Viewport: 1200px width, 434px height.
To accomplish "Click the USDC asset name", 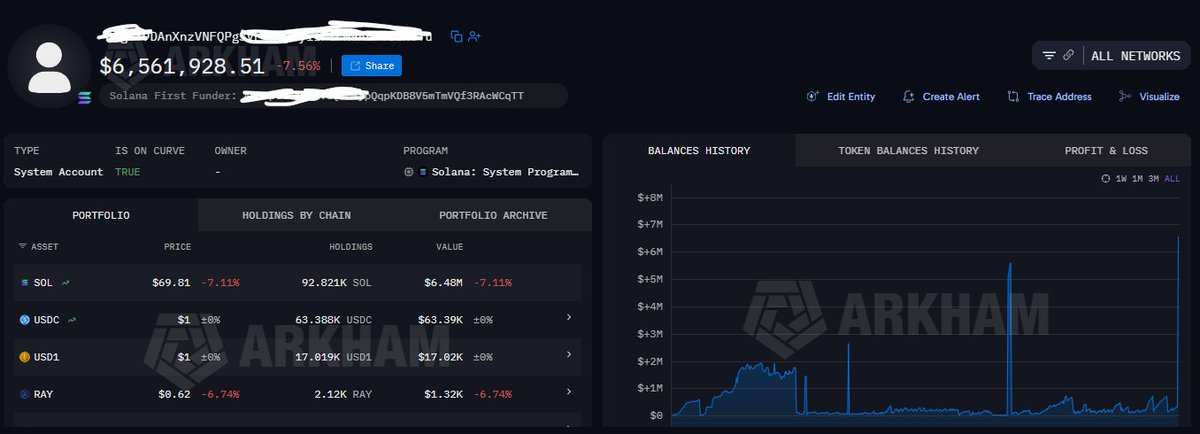I will point(47,320).
